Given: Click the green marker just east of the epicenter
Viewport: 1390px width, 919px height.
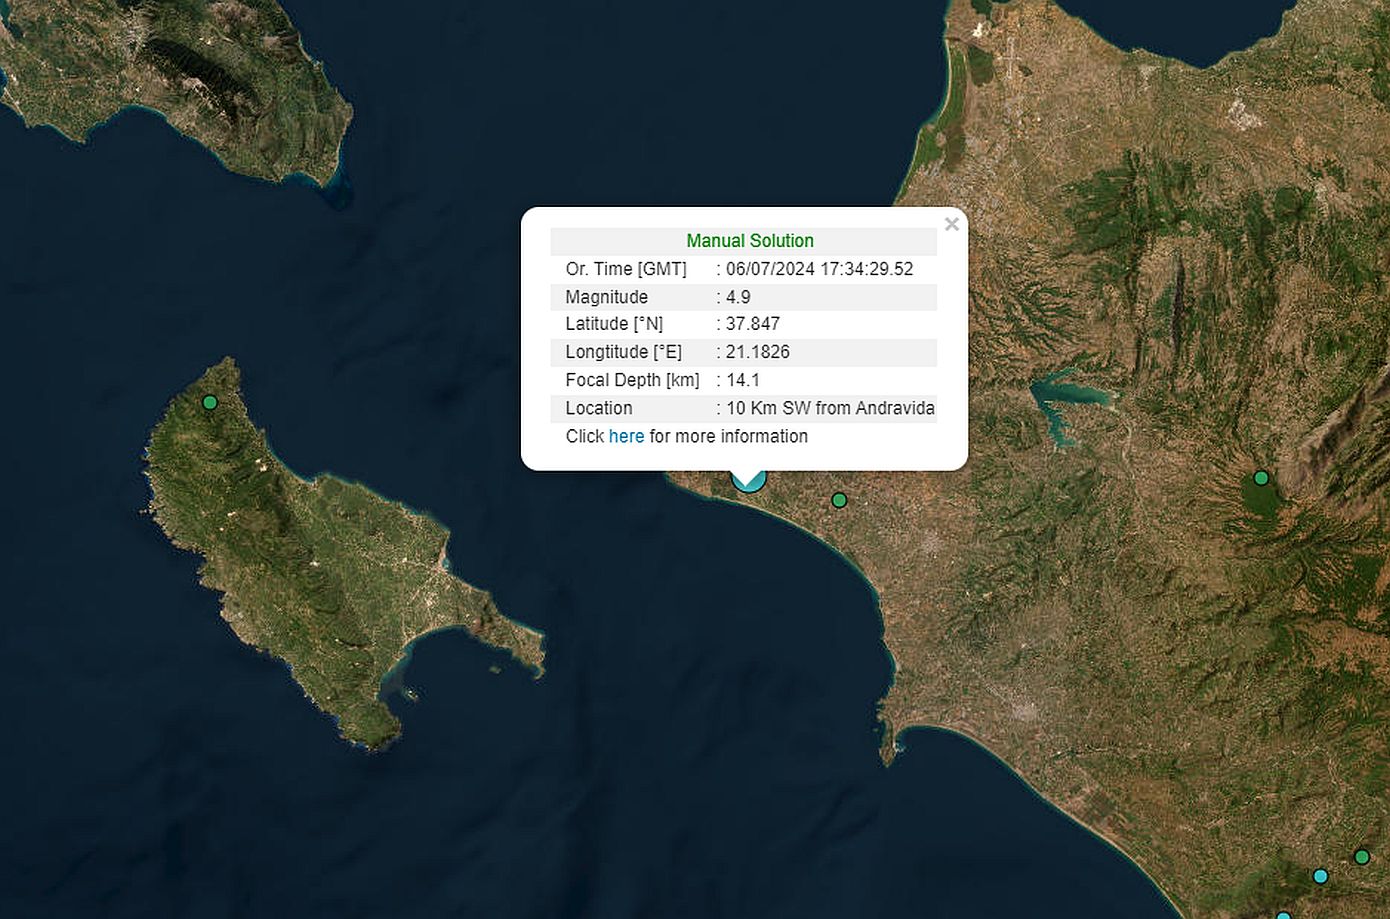Looking at the screenshot, I should (839, 500).
